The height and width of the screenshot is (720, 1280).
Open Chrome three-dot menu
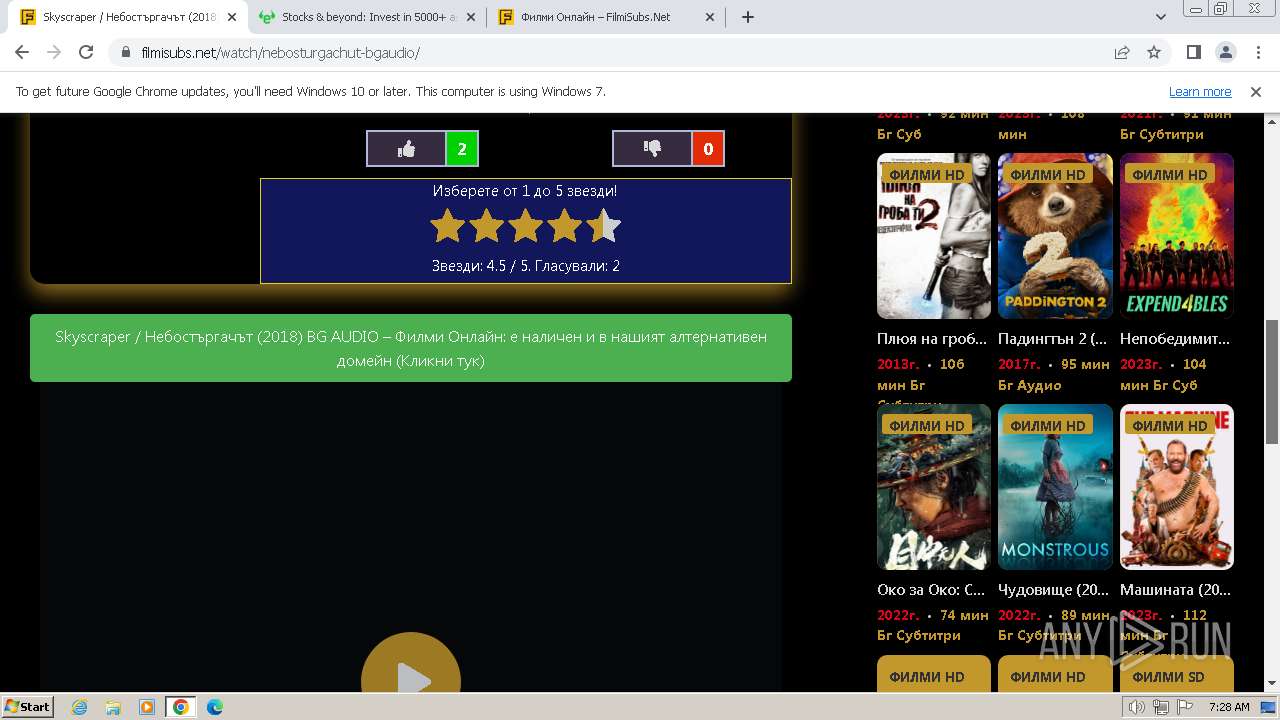coord(1257,52)
